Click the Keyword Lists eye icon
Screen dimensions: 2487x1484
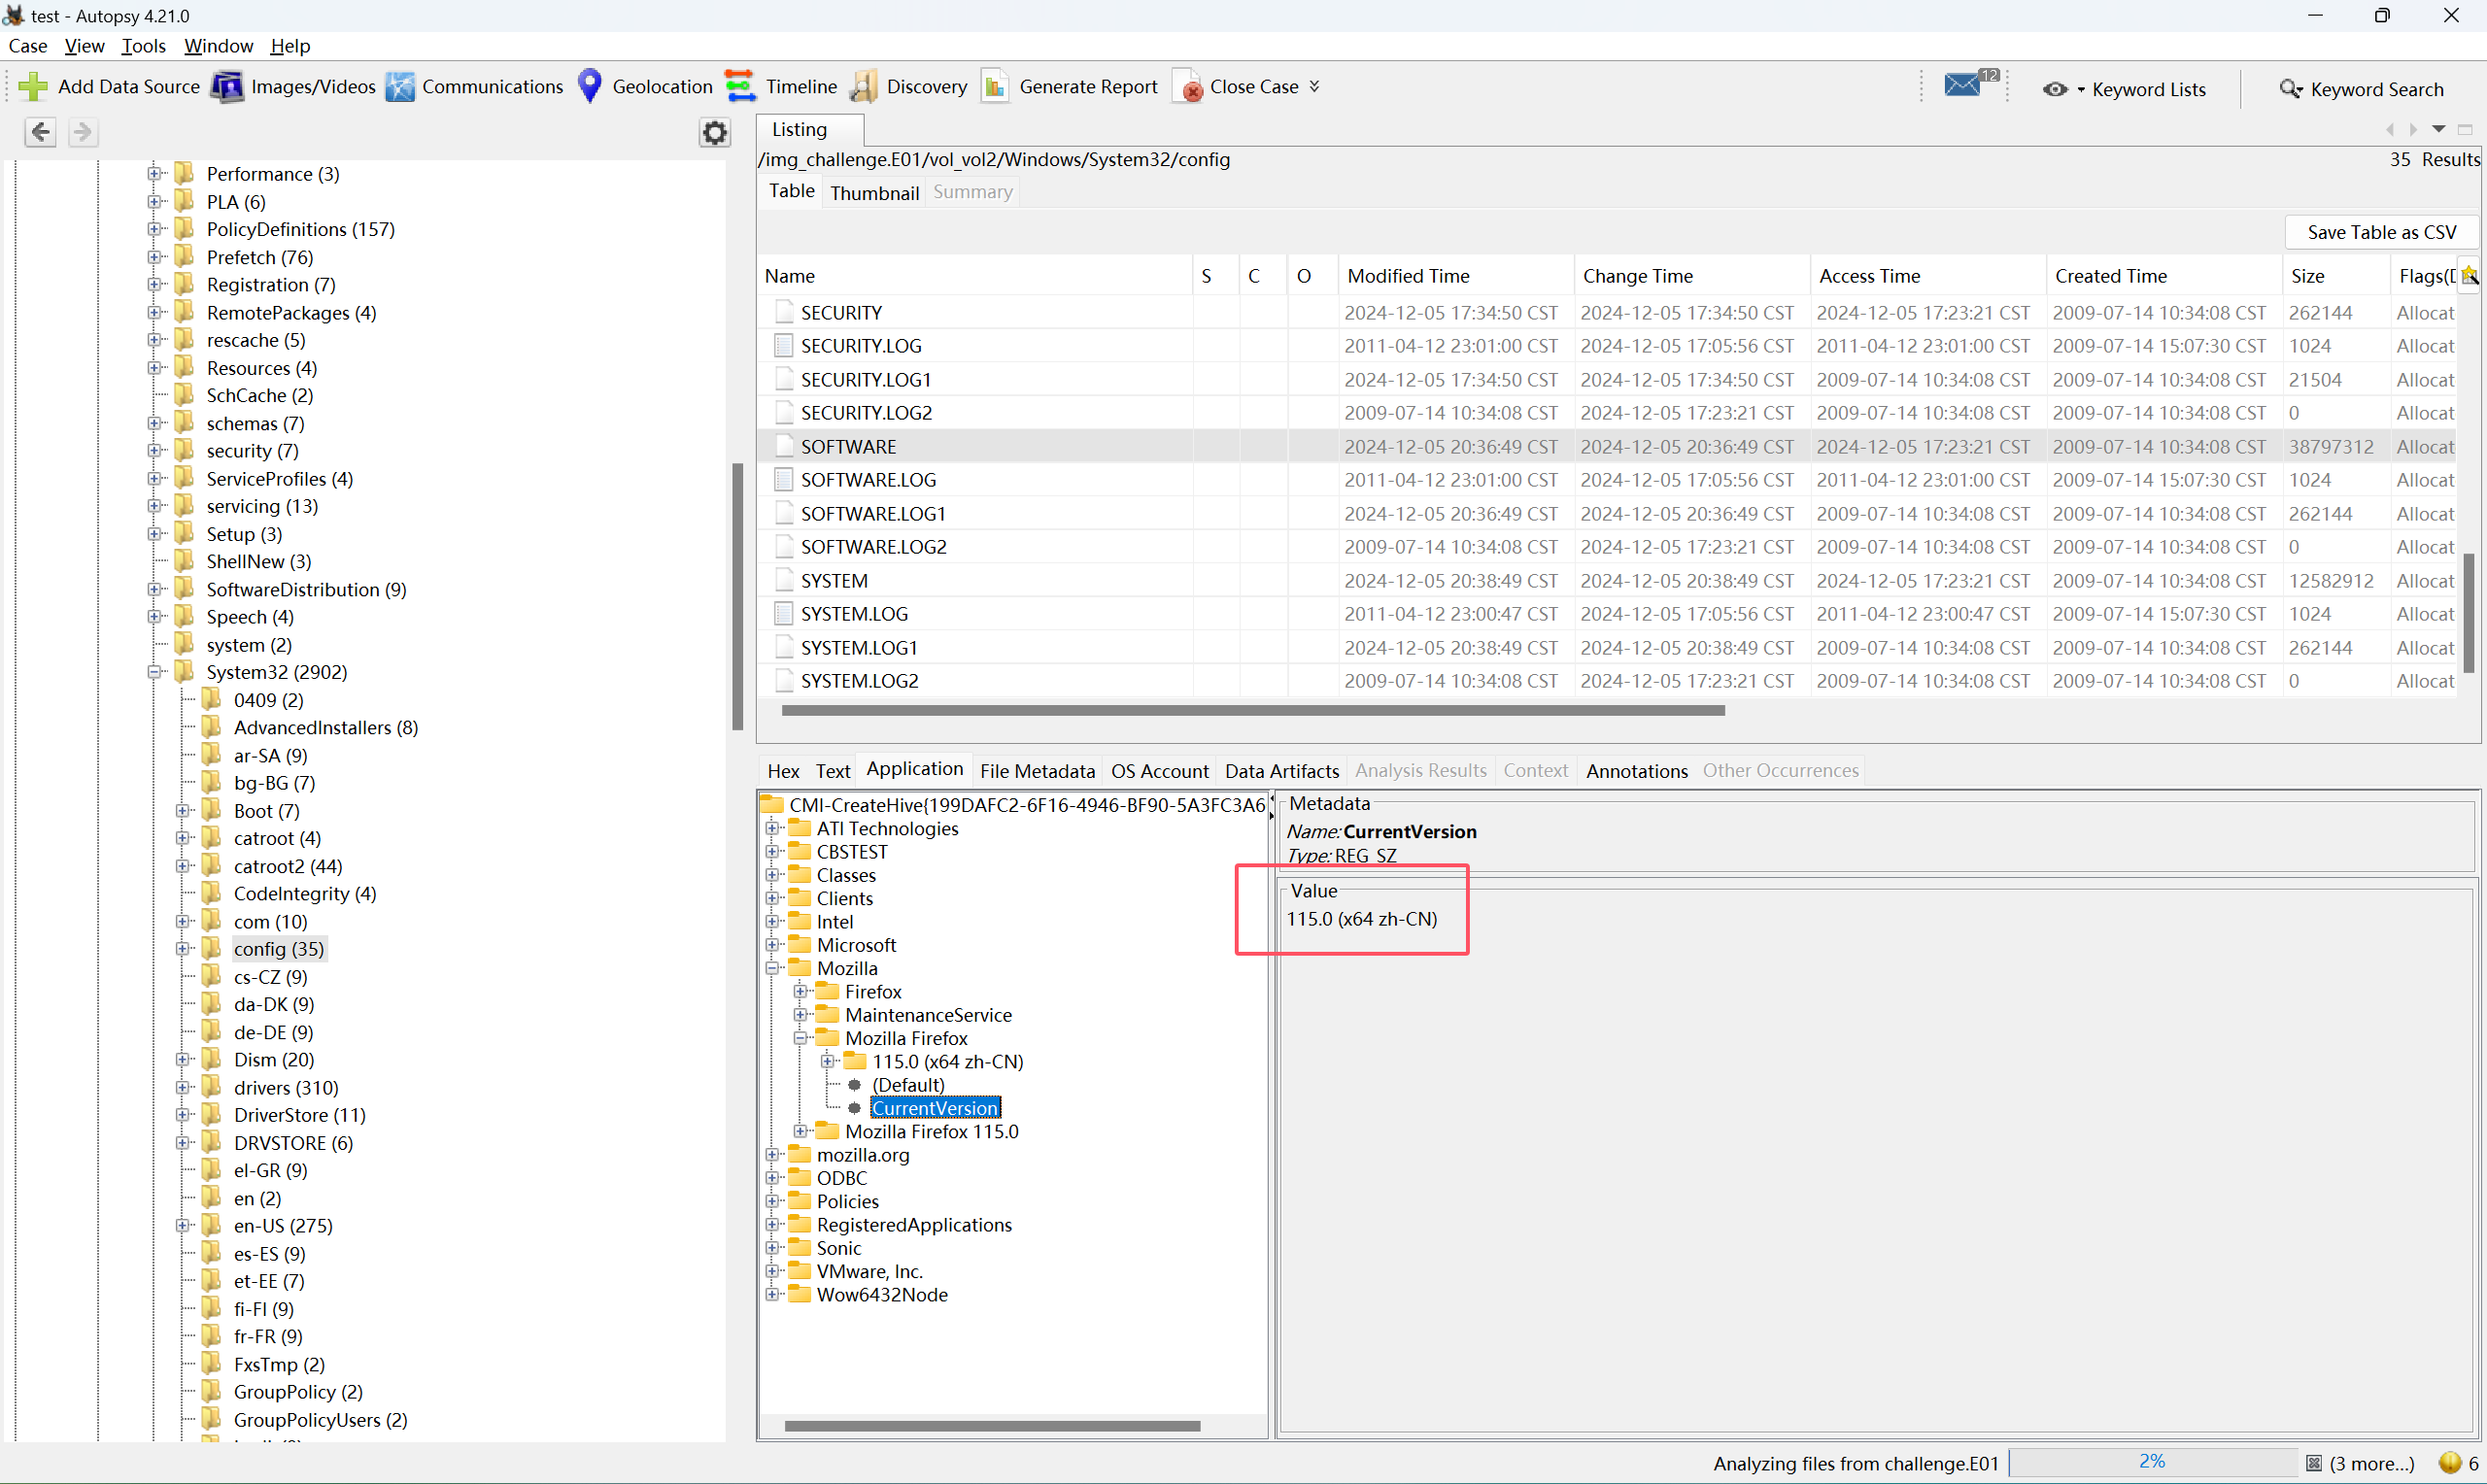pos(2054,89)
